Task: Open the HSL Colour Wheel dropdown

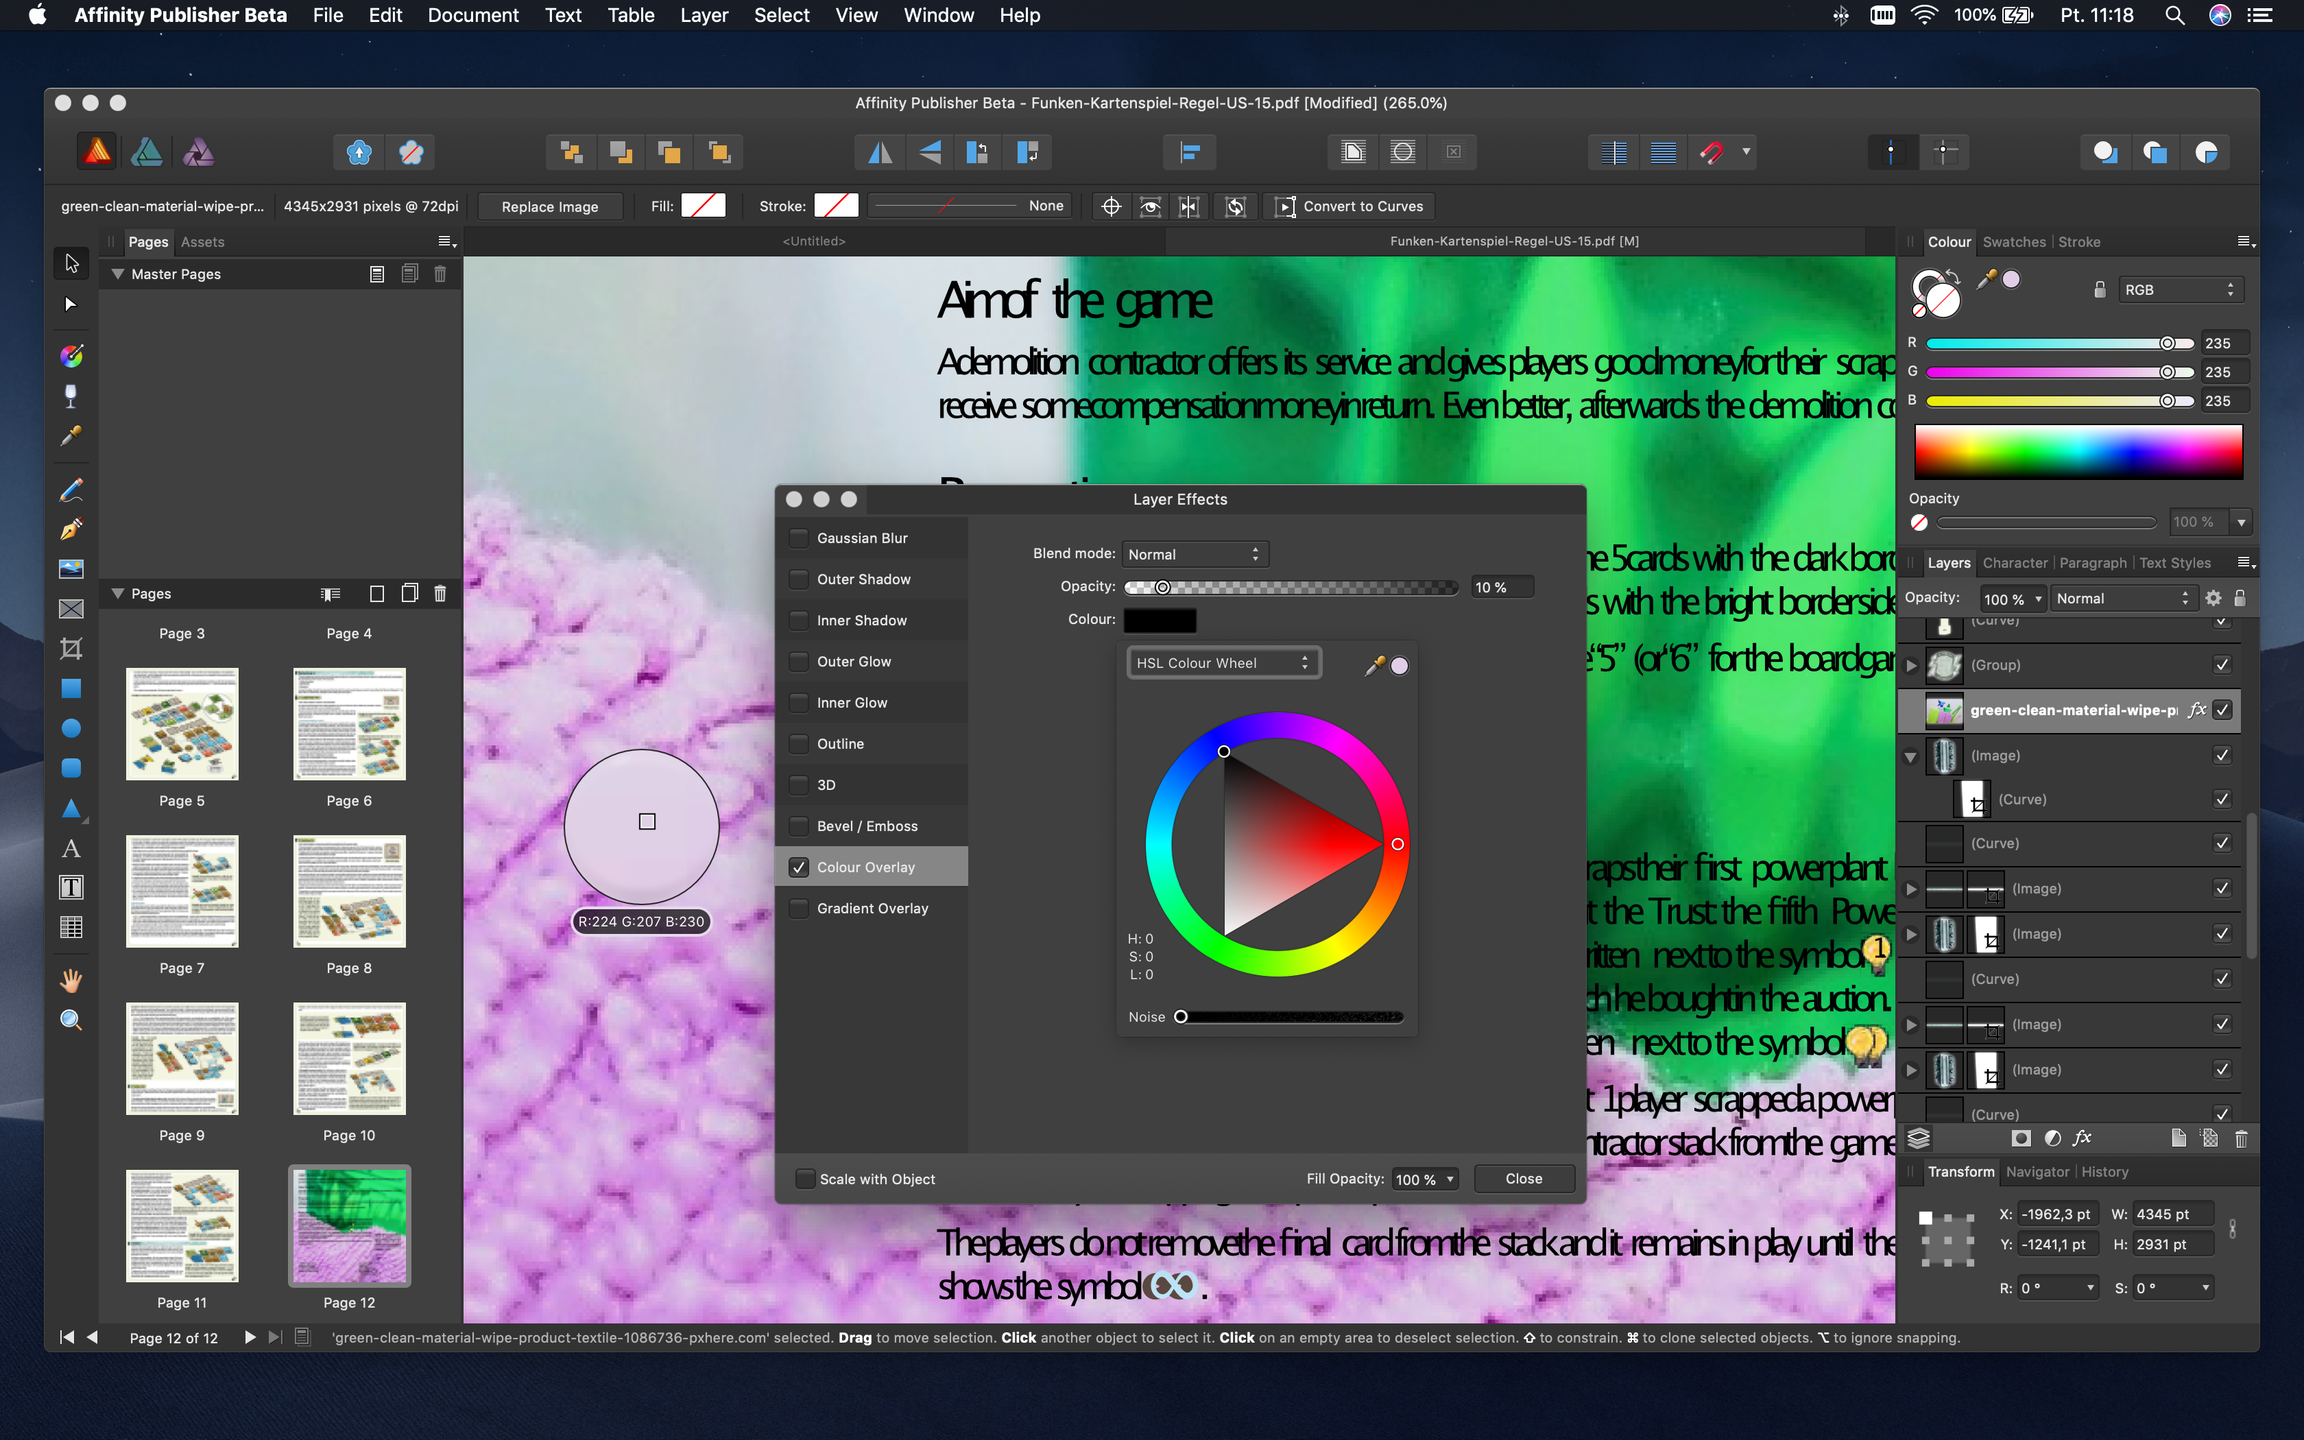Action: pyautogui.click(x=1224, y=663)
